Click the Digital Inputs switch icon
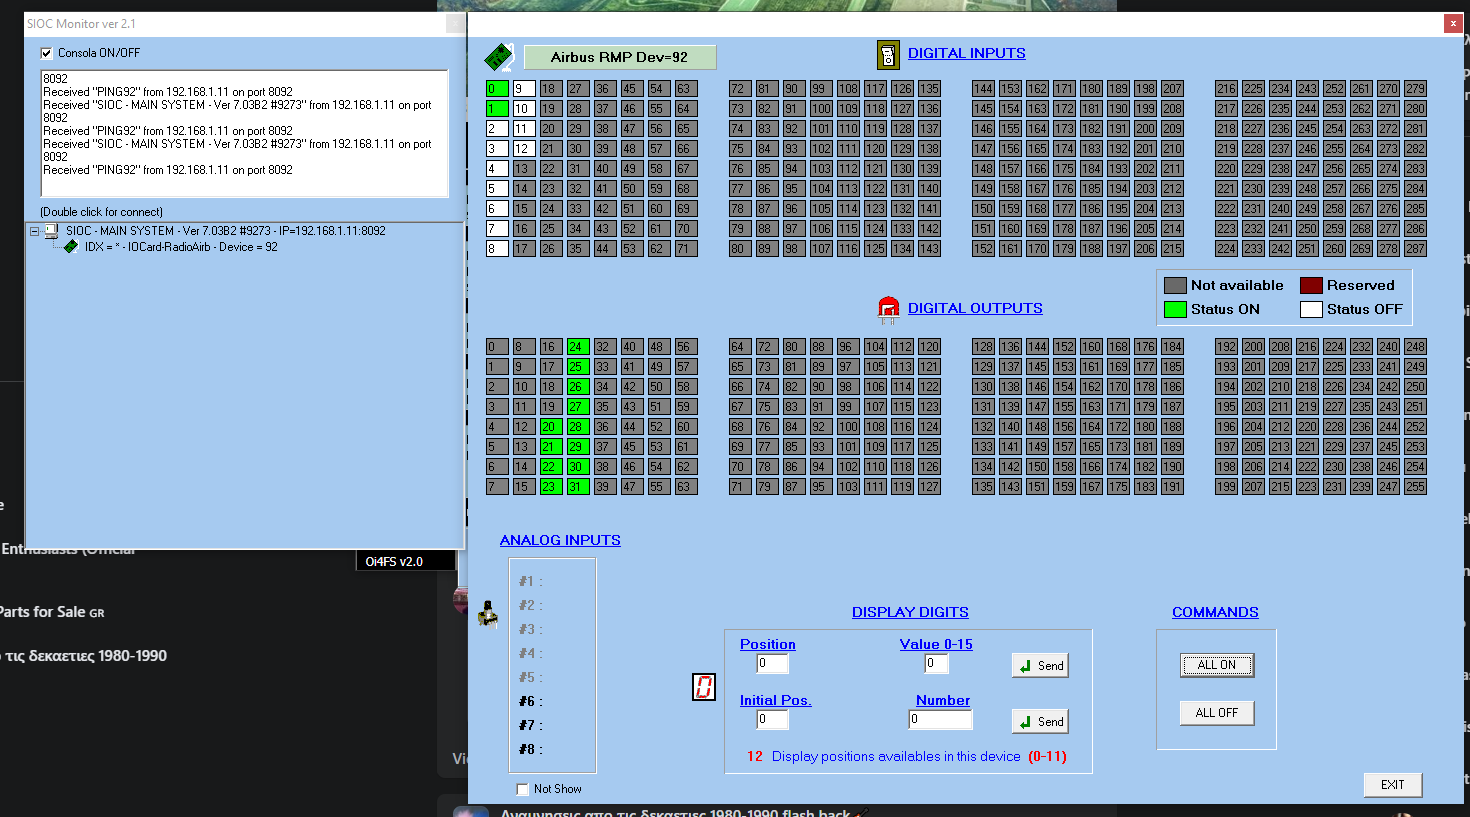 [887, 54]
